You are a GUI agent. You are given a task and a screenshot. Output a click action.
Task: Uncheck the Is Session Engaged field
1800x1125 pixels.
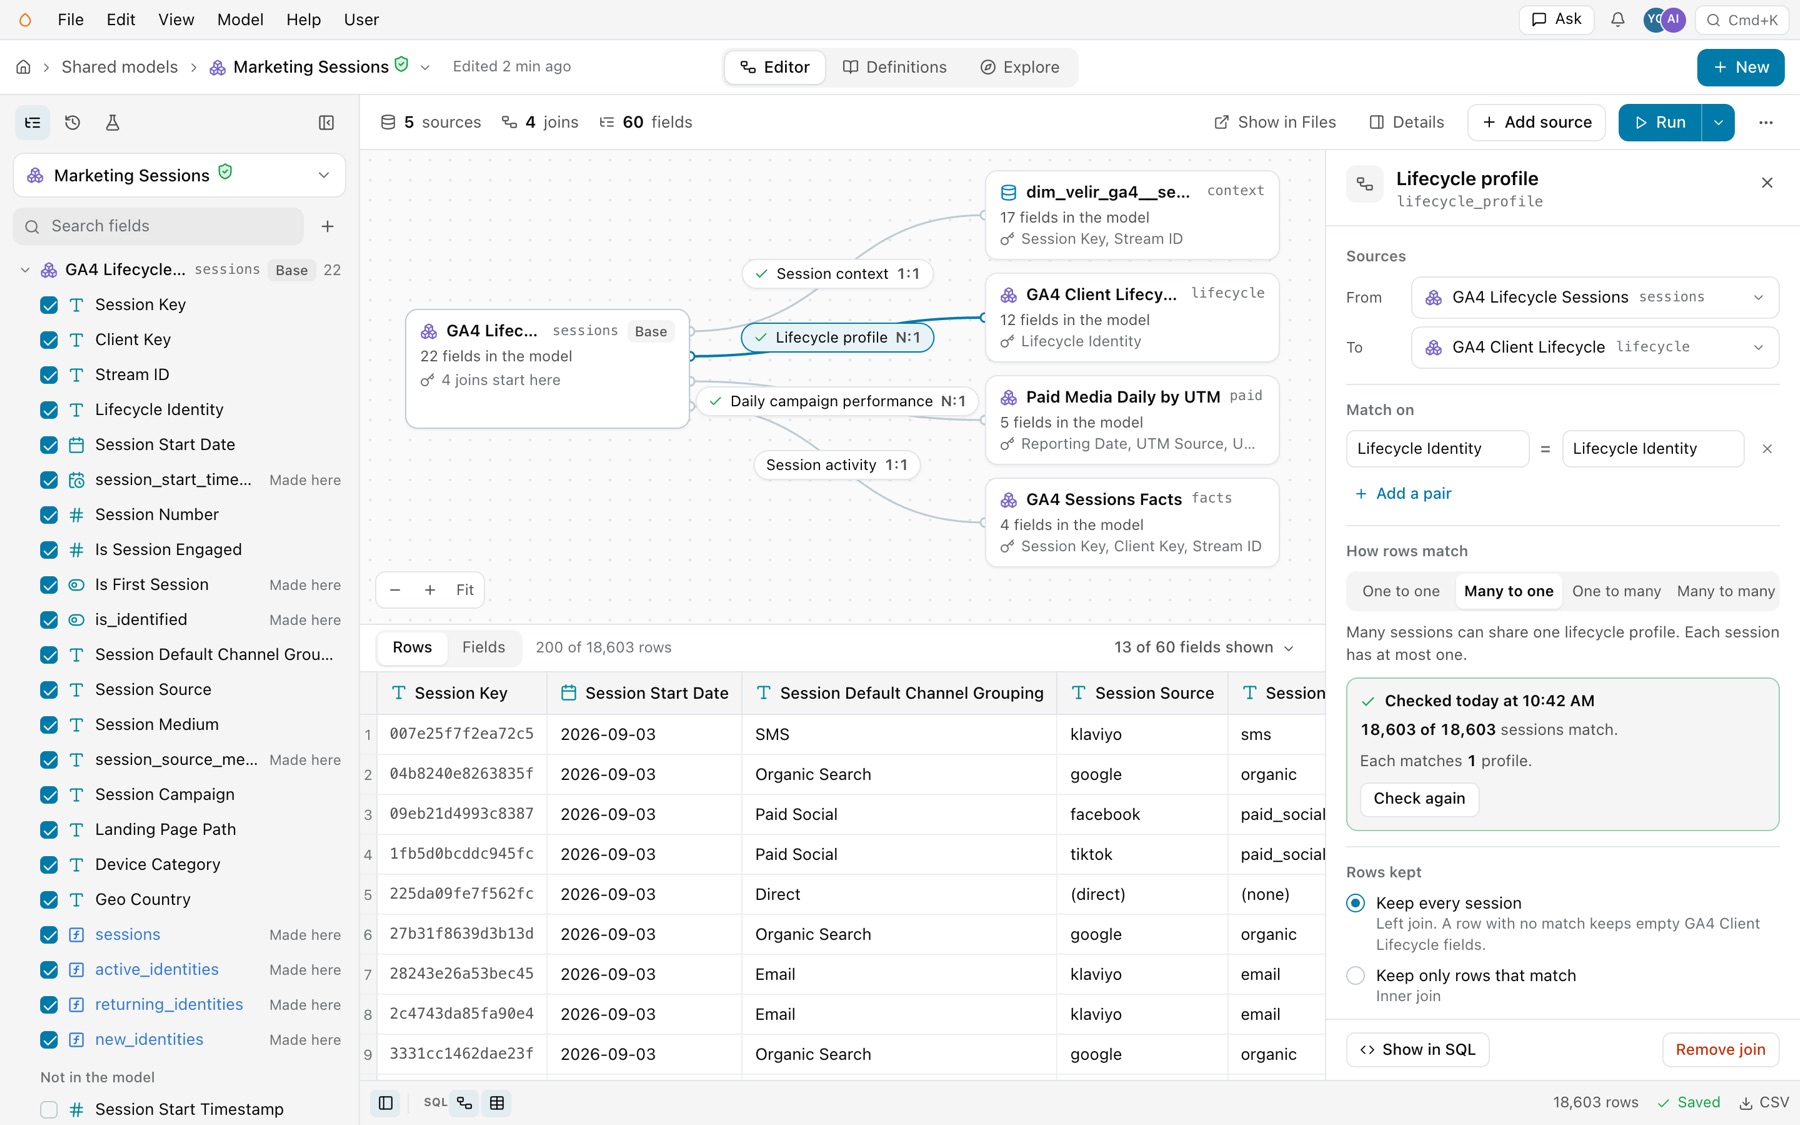pos(49,550)
